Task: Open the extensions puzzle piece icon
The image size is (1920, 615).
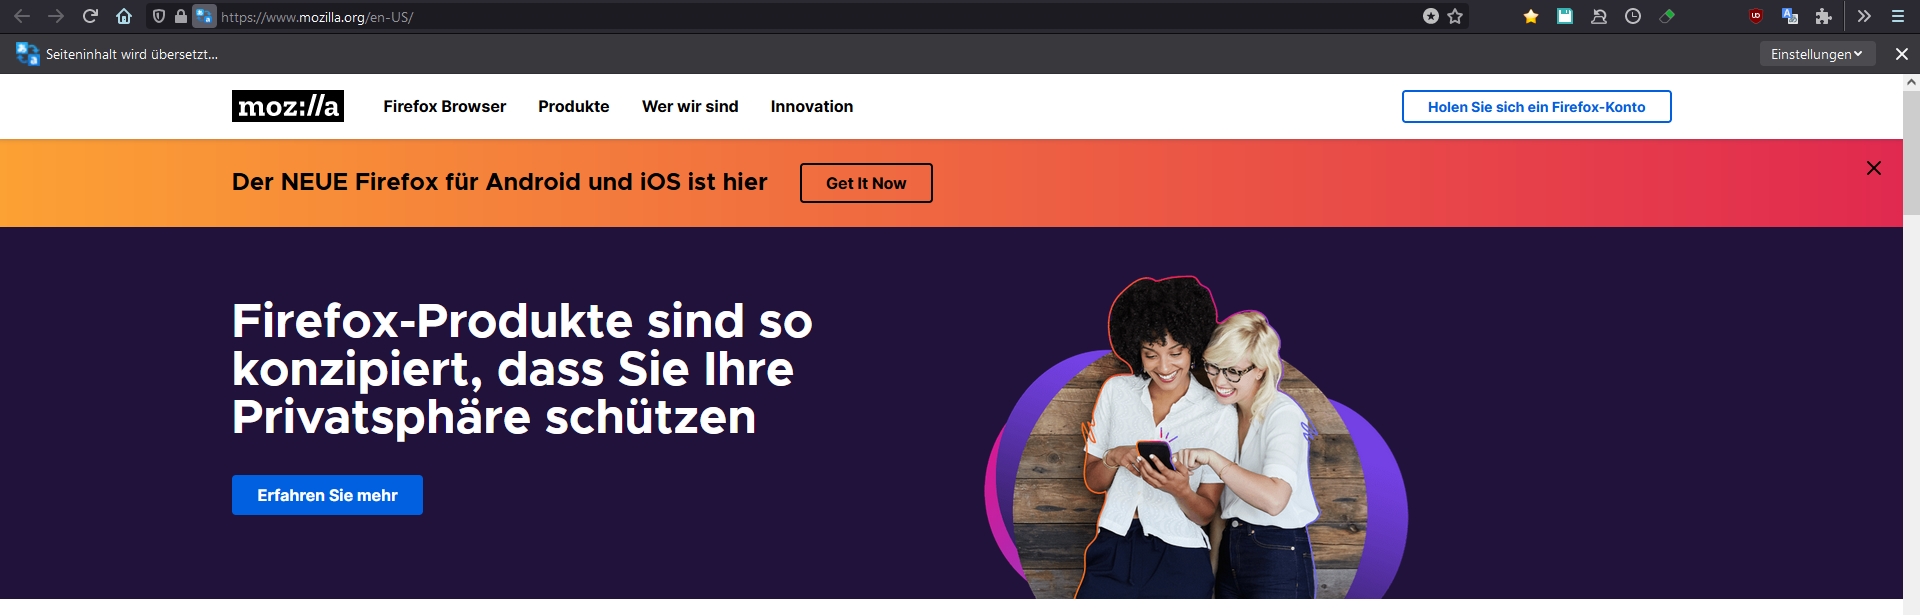Action: [1824, 16]
